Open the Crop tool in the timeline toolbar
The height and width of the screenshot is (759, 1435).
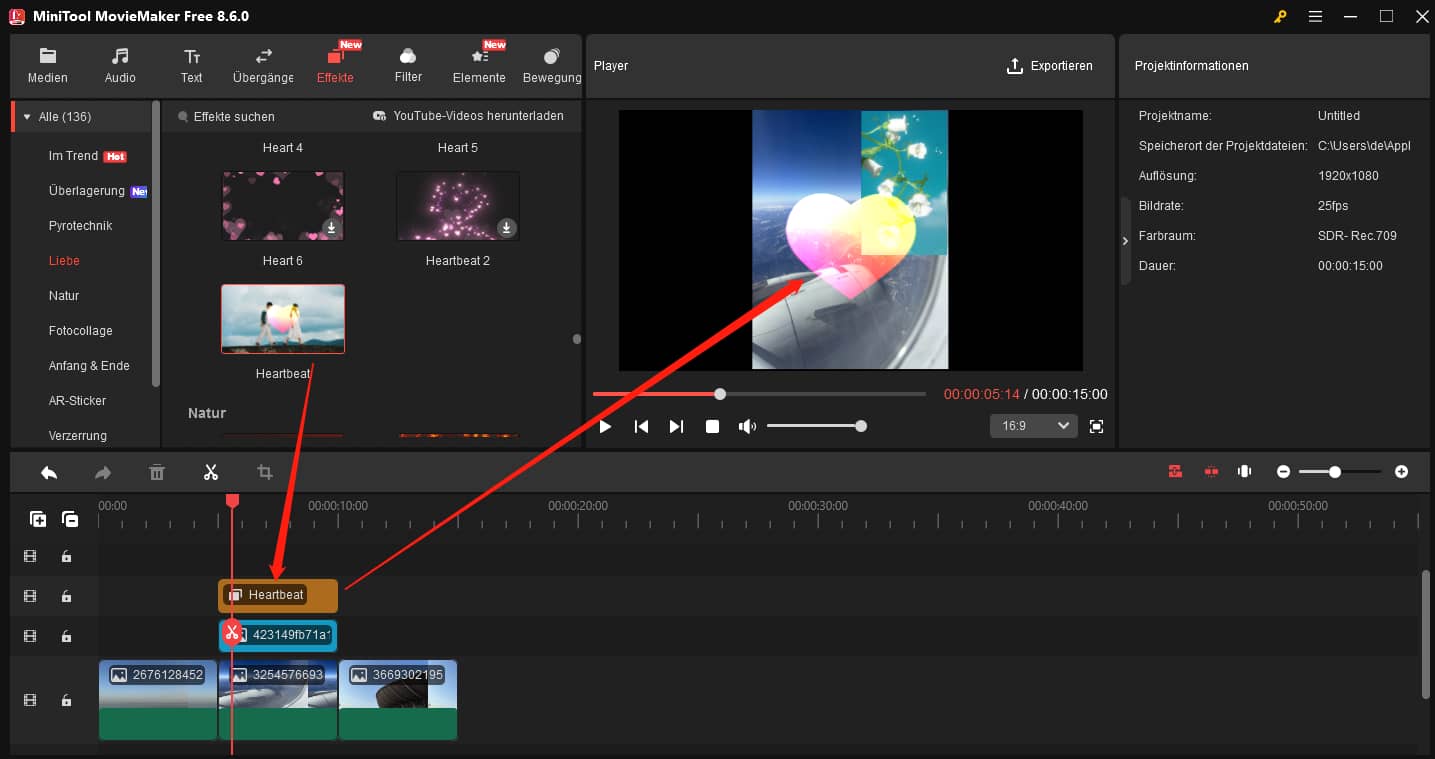264,471
